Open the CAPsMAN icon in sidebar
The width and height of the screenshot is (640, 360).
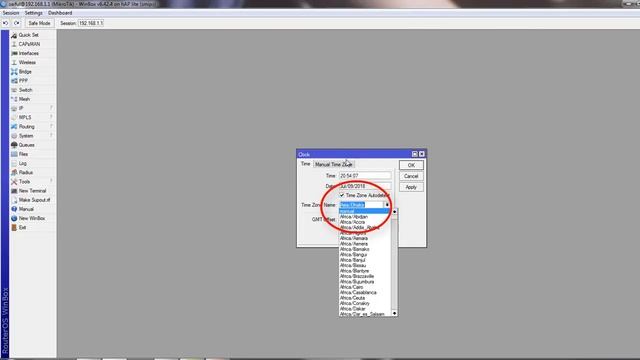pyautogui.click(x=14, y=44)
